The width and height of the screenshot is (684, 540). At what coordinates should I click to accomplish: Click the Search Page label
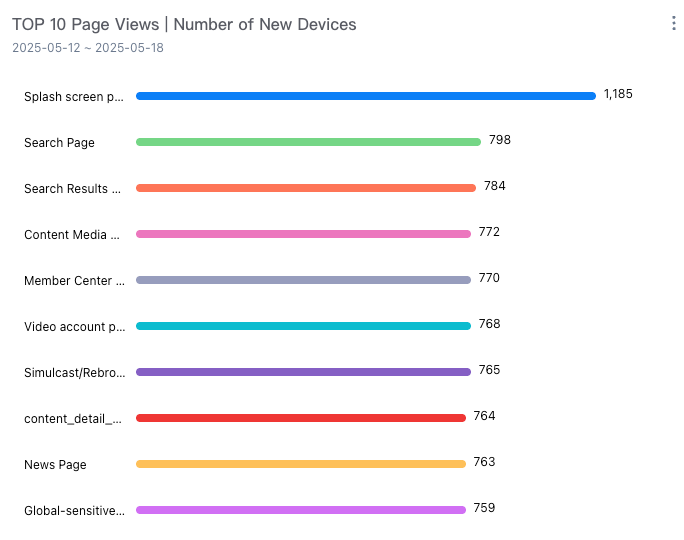click(x=59, y=143)
